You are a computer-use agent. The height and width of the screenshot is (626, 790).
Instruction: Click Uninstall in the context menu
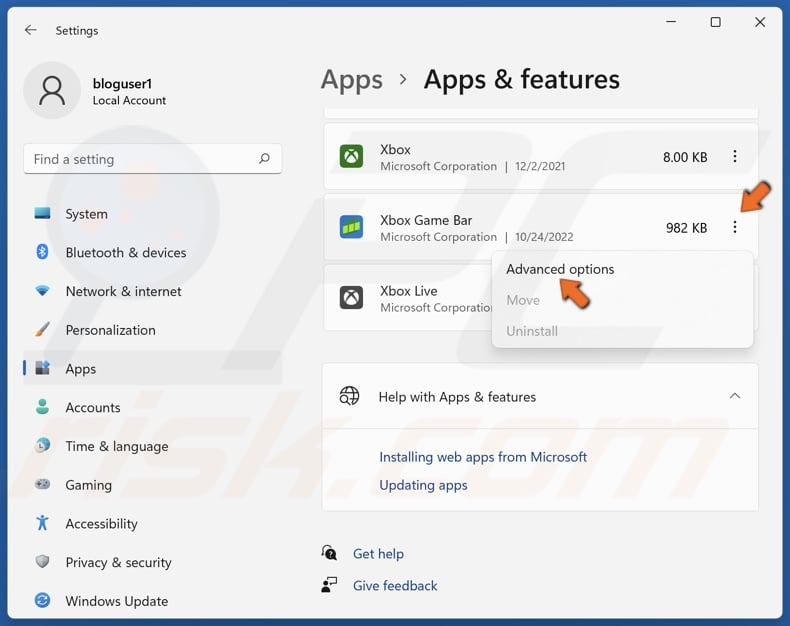532,331
